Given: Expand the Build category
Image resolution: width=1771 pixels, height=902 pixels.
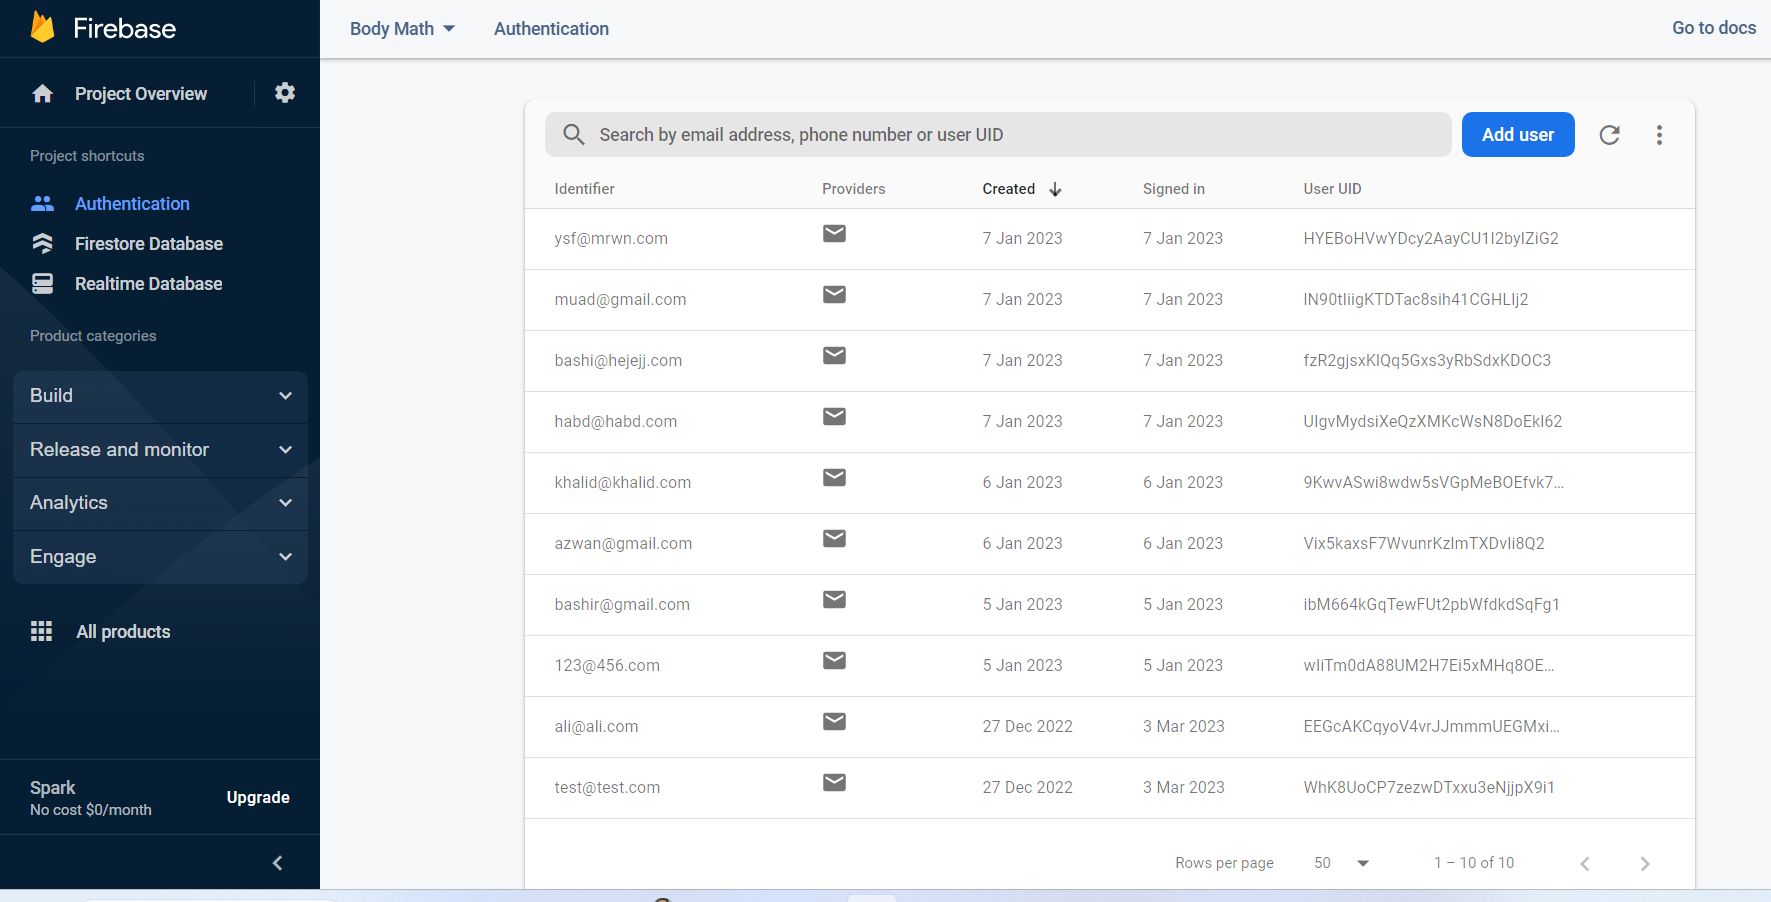Looking at the screenshot, I should 160,396.
